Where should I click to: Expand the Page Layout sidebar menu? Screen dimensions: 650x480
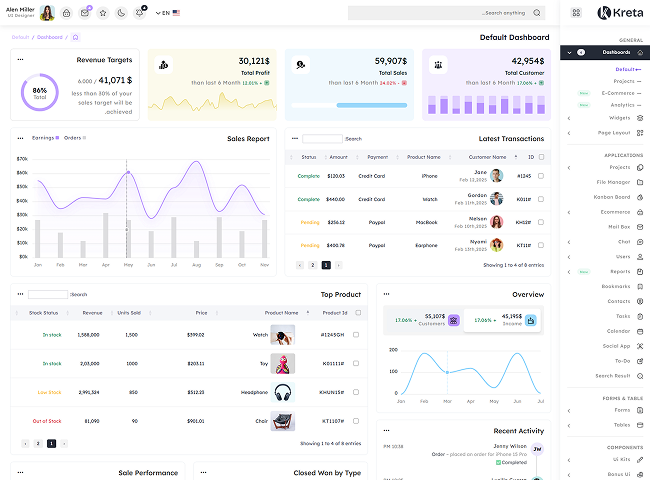click(614, 132)
